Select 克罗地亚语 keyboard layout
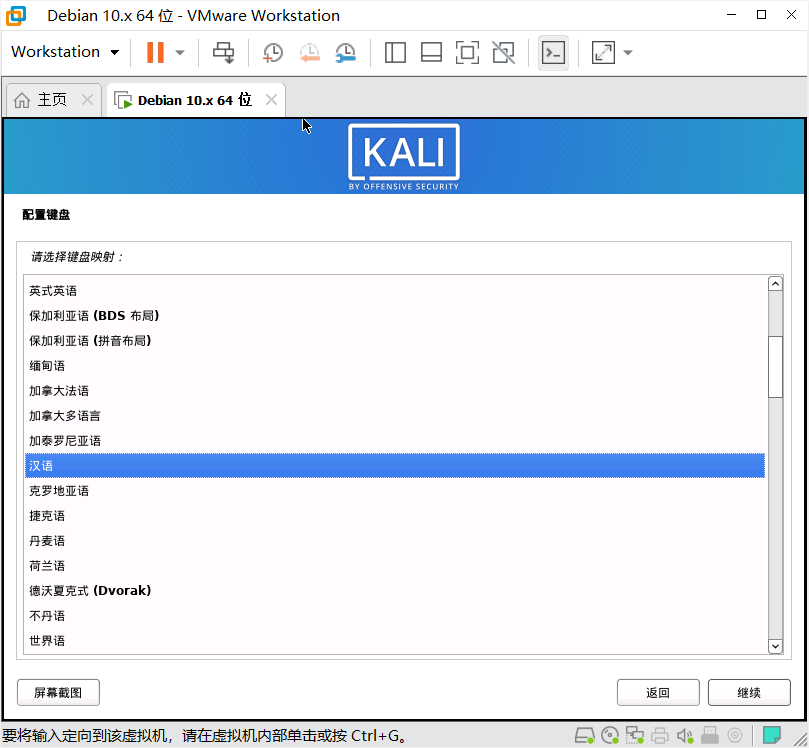809x748 pixels. pyautogui.click(x=395, y=491)
